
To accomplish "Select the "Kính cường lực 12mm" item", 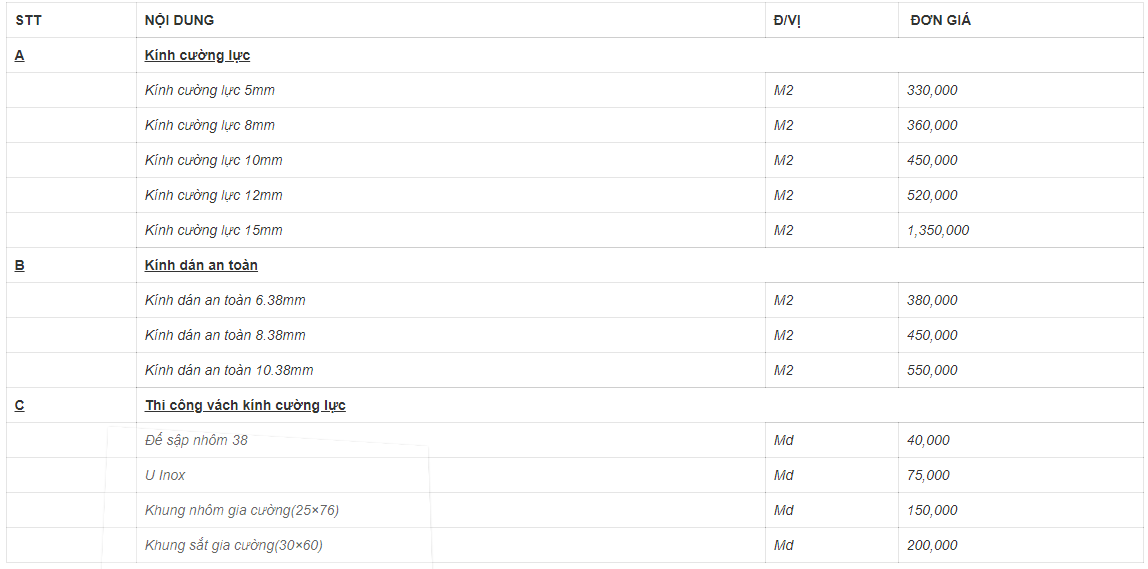I will pyautogui.click(x=213, y=195).
